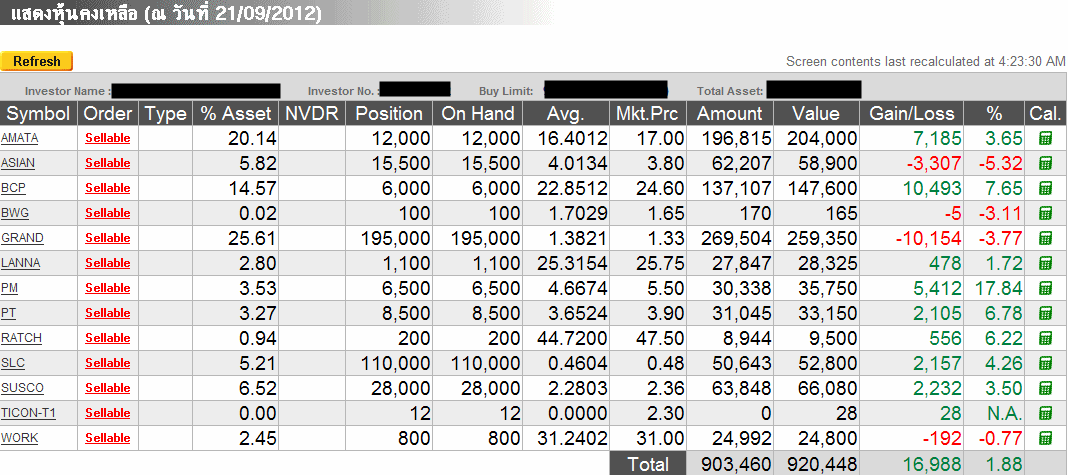Open calculator in the TICON-T1 row

pyautogui.click(x=1045, y=413)
